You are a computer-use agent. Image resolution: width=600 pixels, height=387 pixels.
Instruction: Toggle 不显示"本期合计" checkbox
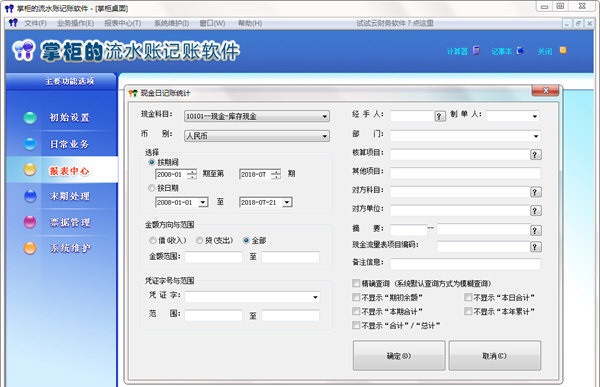point(356,311)
